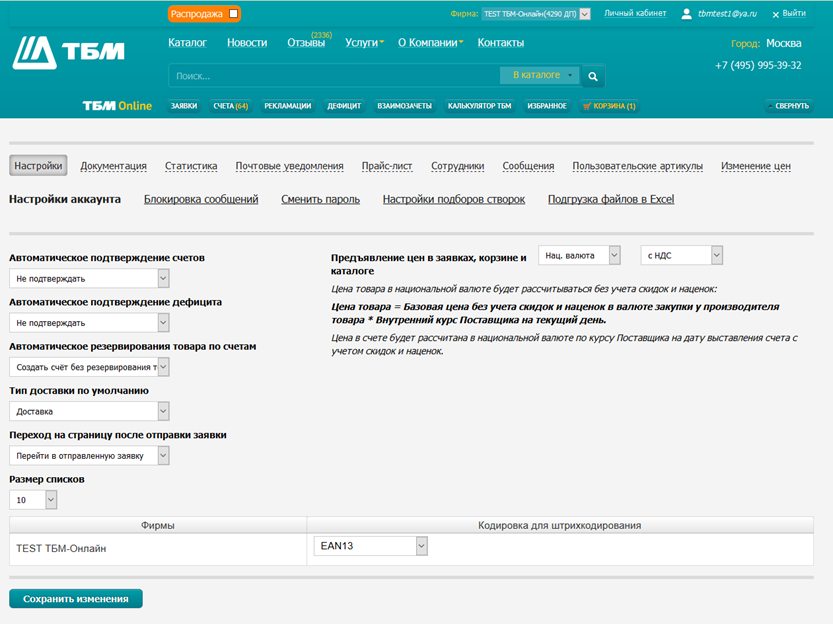Open the Автоматическое подтверждение дефицита dropdown

click(x=89, y=322)
